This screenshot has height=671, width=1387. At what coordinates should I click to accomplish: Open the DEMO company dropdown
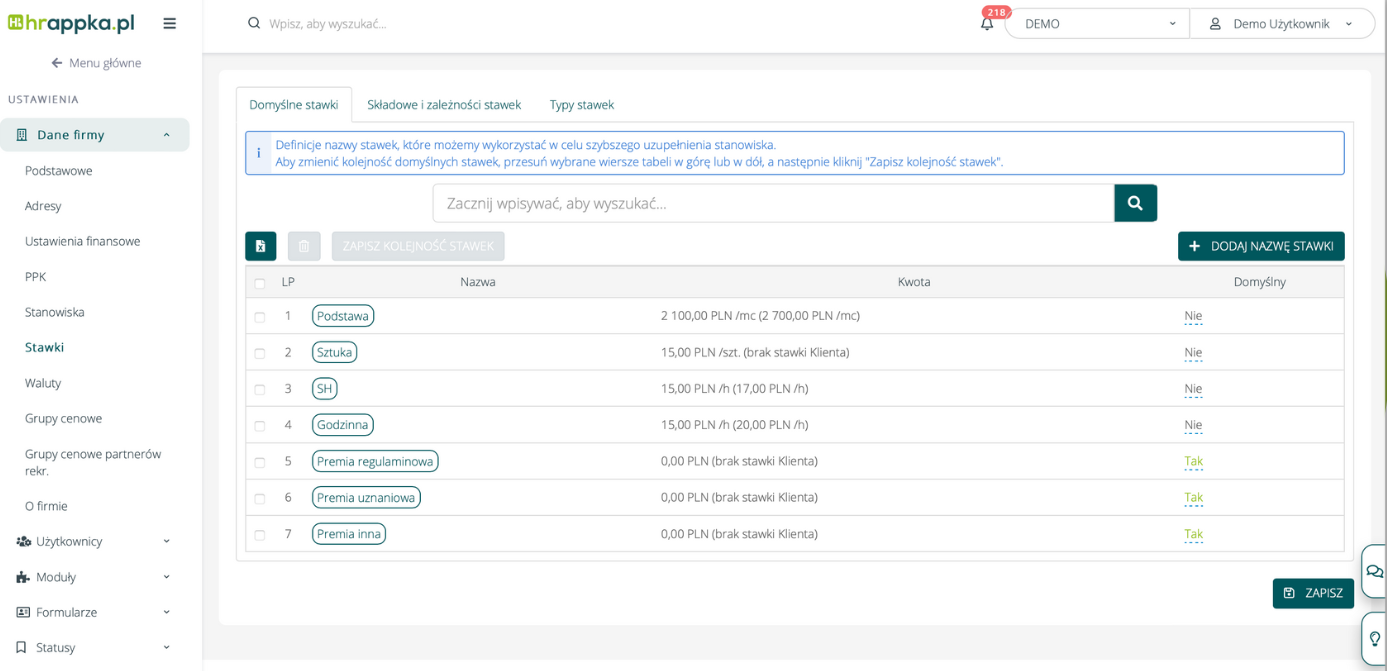click(x=1097, y=24)
